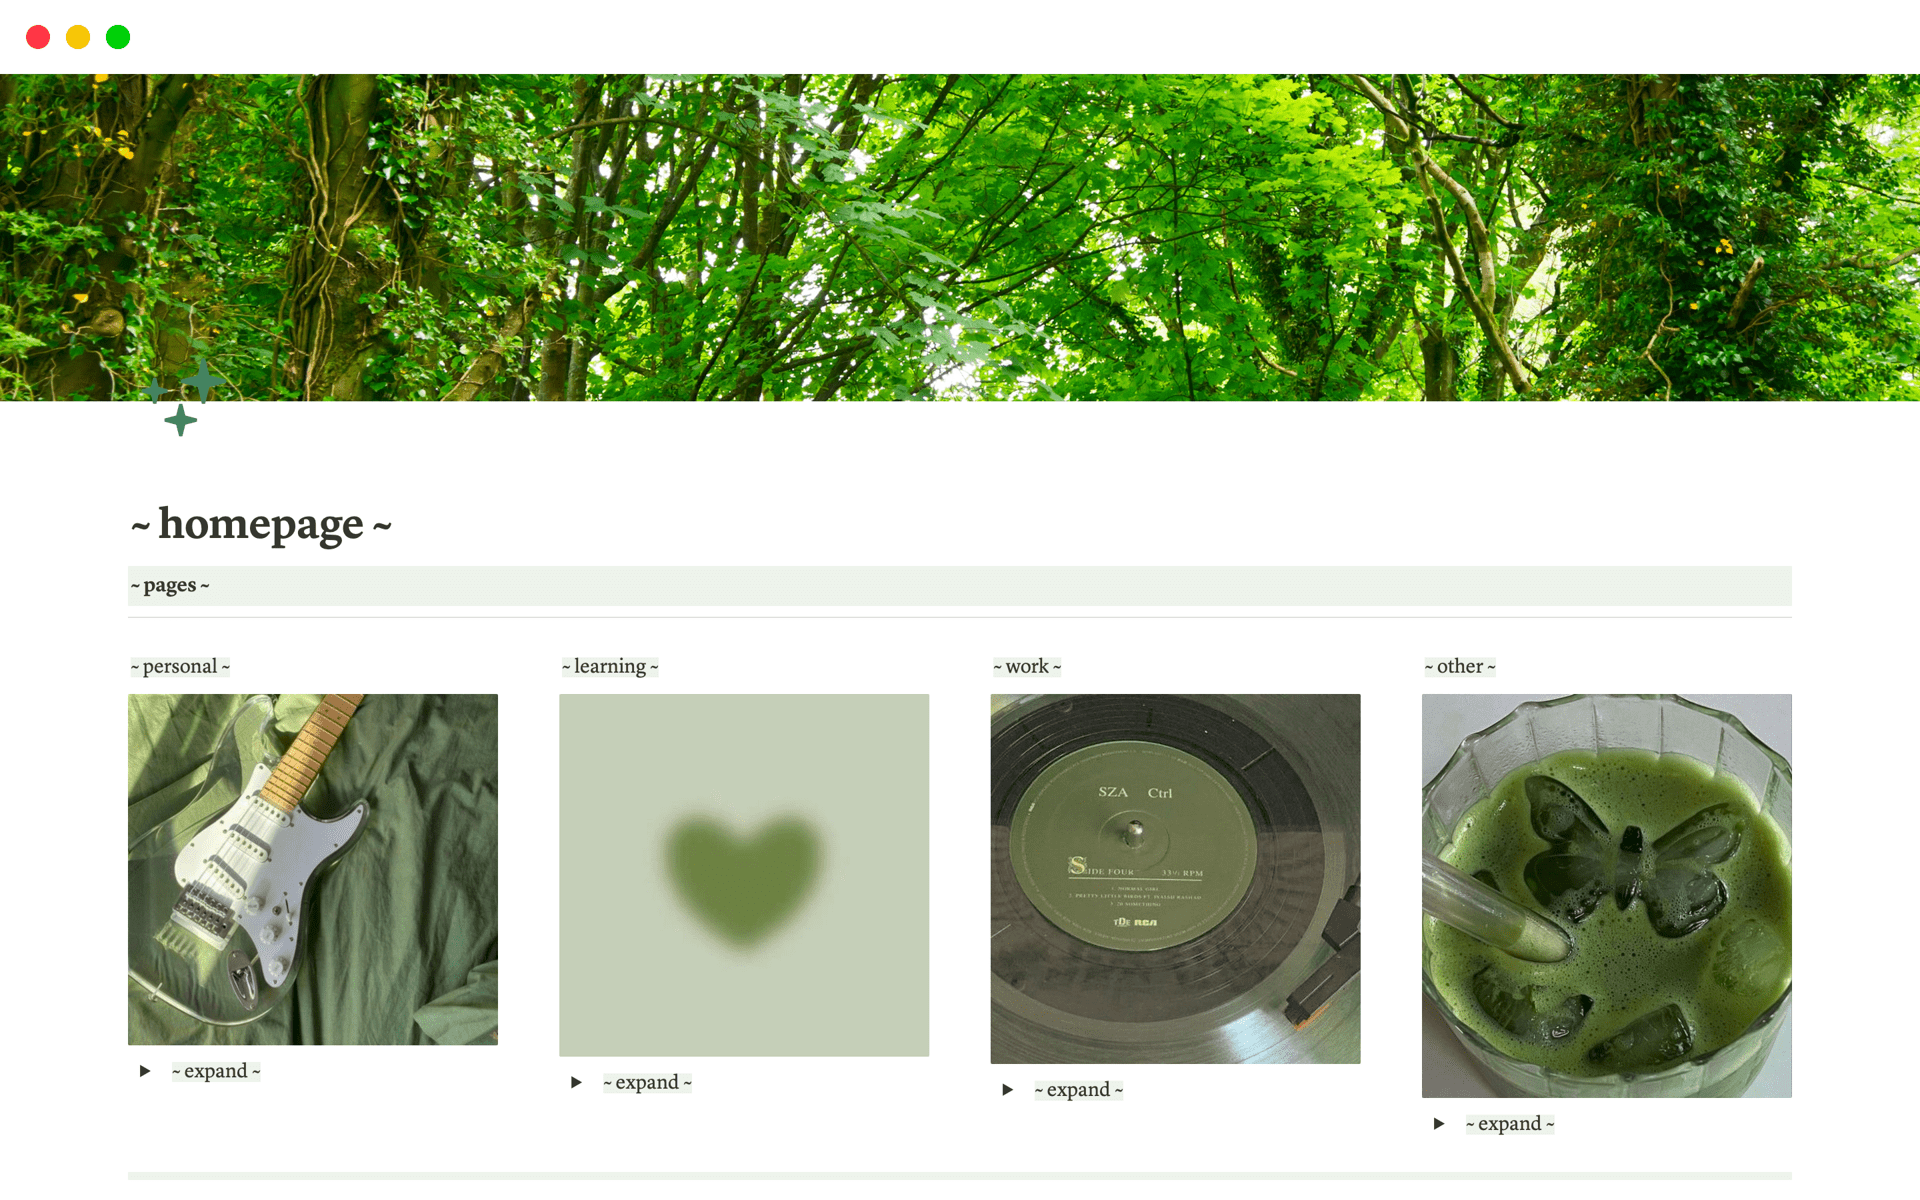Open the SZA Ctrl vinyl record image
1920x1200 pixels.
(1175, 879)
